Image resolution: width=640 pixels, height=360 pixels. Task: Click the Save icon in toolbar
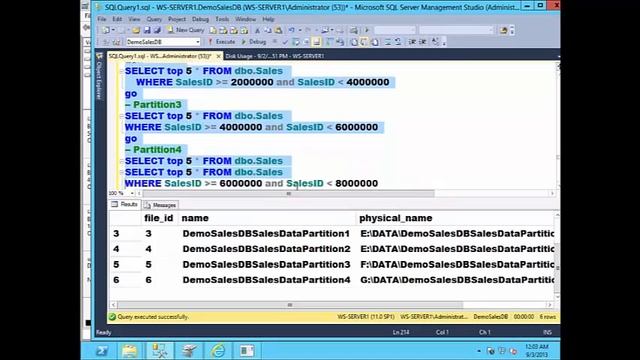point(147,30)
